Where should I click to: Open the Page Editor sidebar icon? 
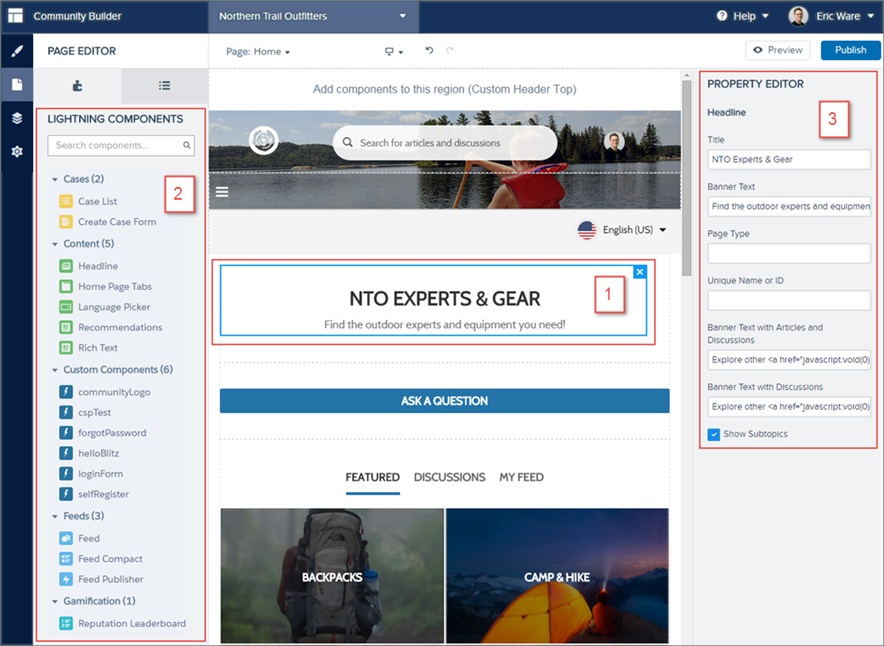coord(17,85)
